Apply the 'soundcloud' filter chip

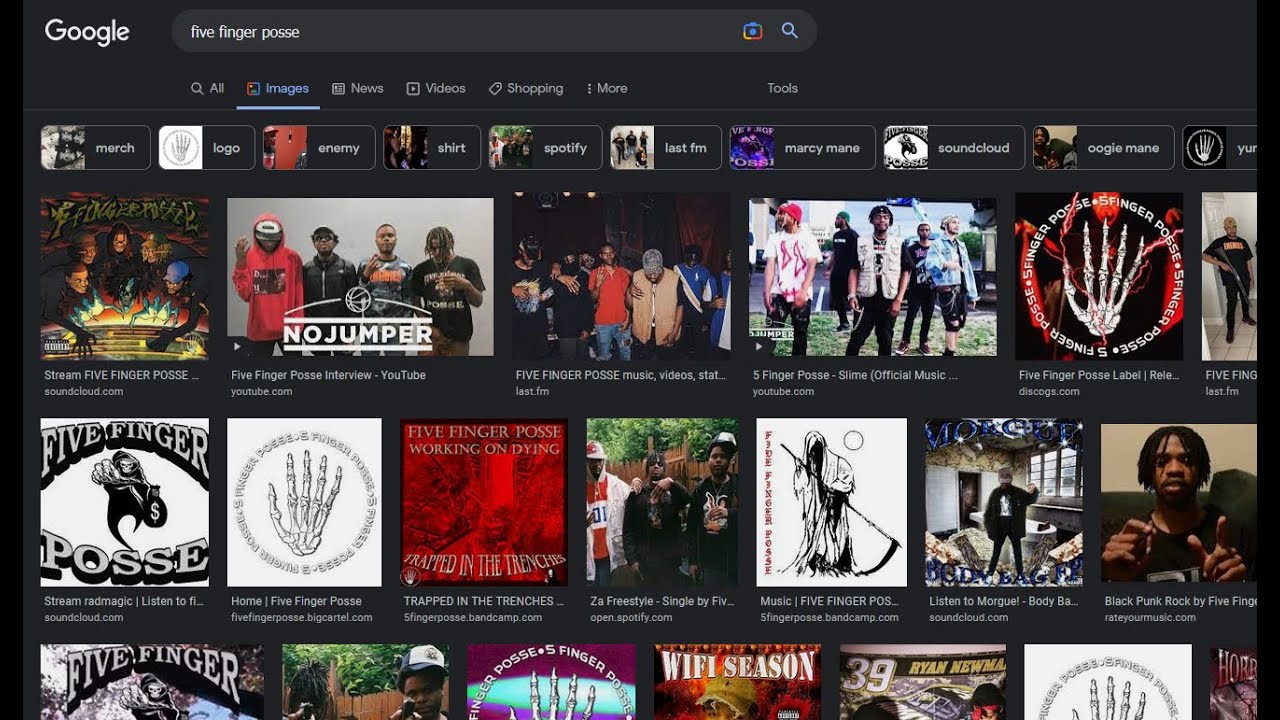tap(954, 148)
